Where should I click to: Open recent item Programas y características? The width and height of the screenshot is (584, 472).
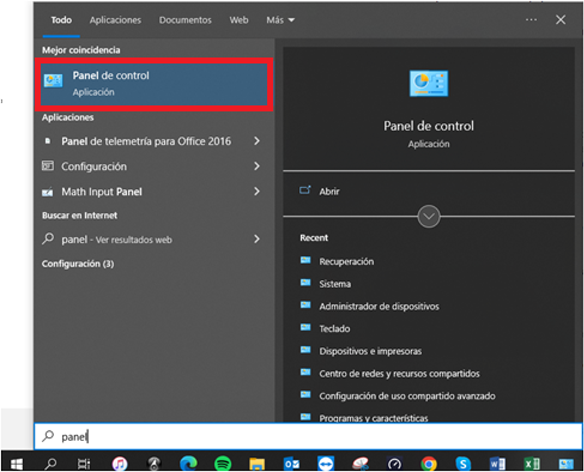374,418
